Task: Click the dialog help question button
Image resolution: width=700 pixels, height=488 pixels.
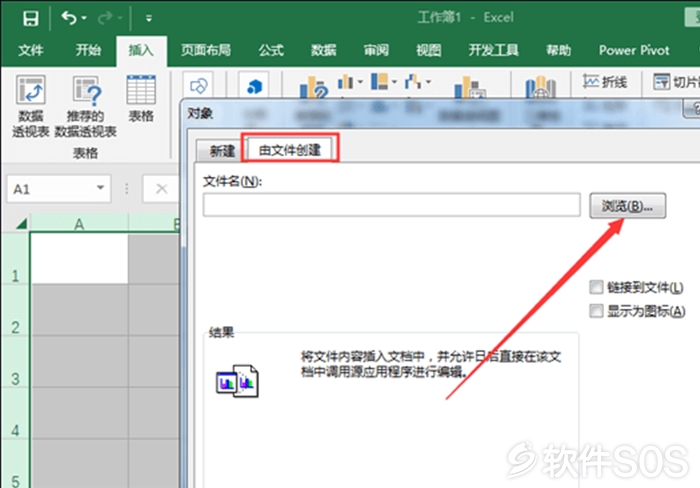Action: (694, 108)
